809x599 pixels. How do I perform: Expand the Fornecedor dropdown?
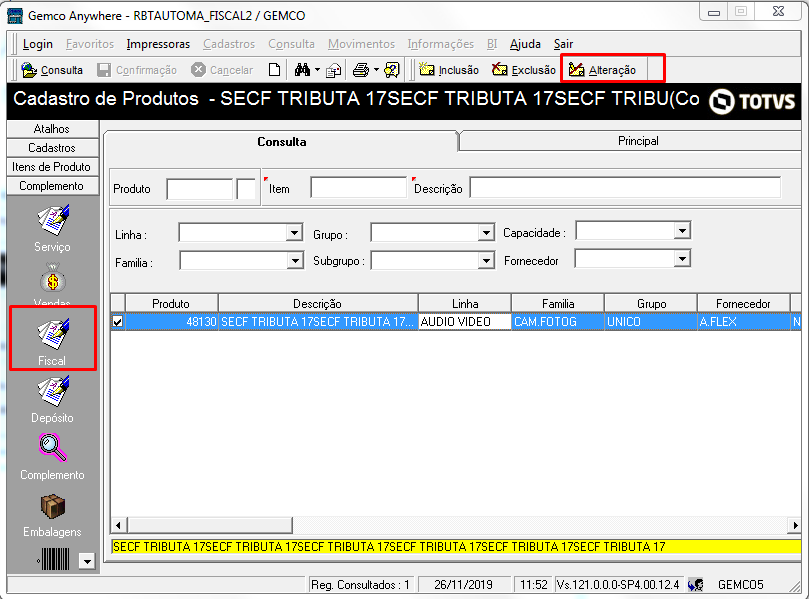coord(682,258)
